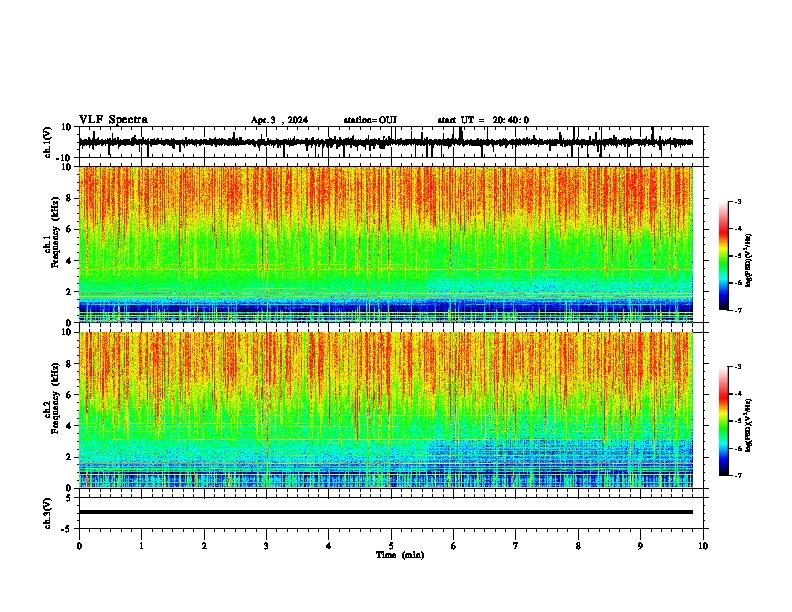Click the ch.1 color bar log(PSD) label

click(748, 260)
